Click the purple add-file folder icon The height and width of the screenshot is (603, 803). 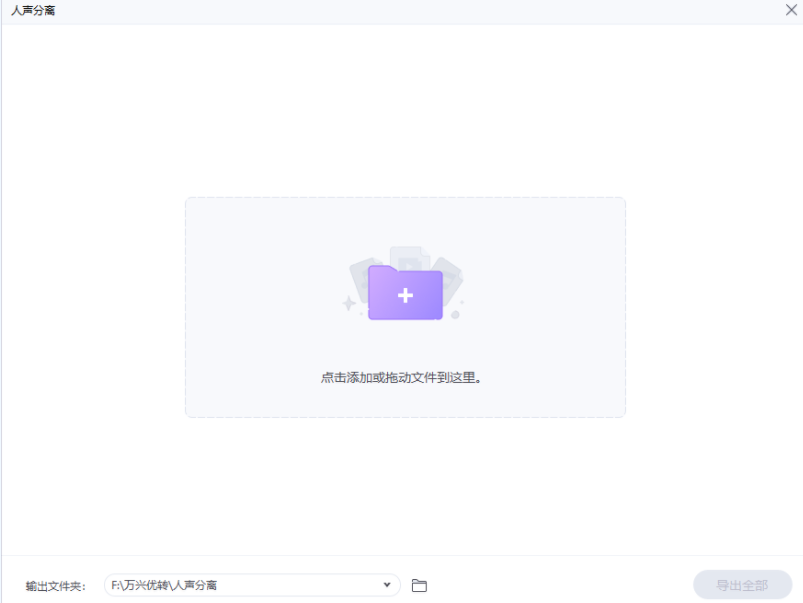(405, 293)
